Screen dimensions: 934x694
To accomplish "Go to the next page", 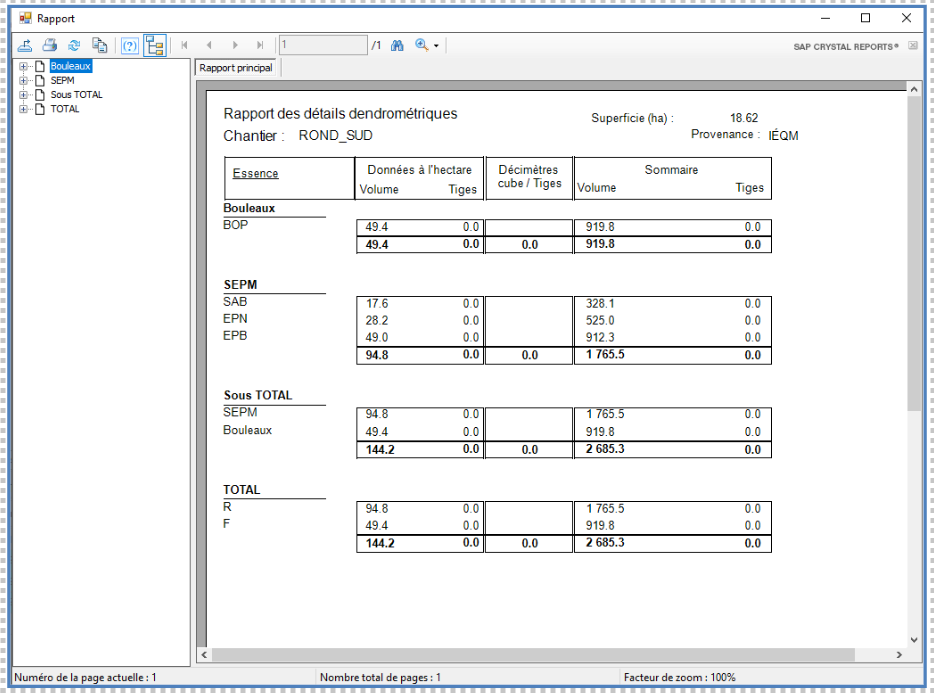I will (235, 45).
